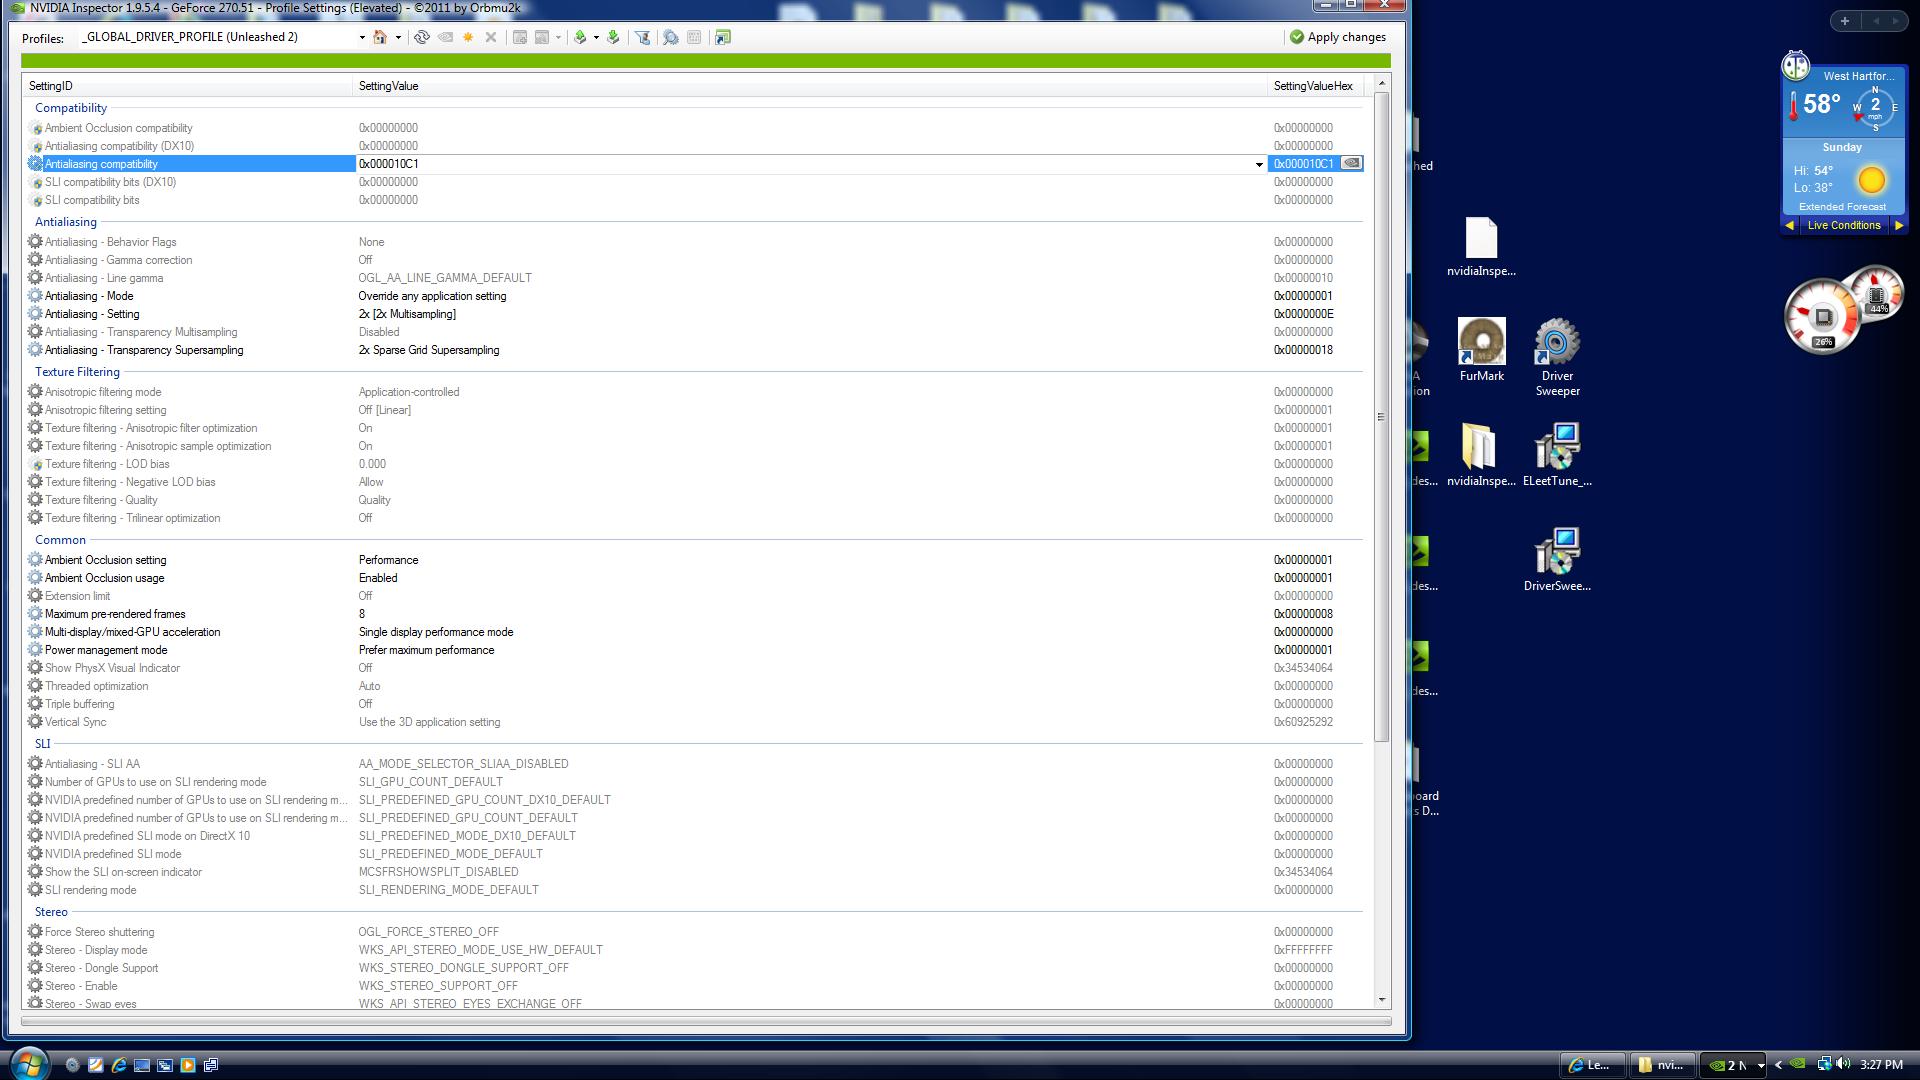The width and height of the screenshot is (1920, 1080).
Task: Click Extended Forecast in weather gadget
Action: click(x=1842, y=207)
